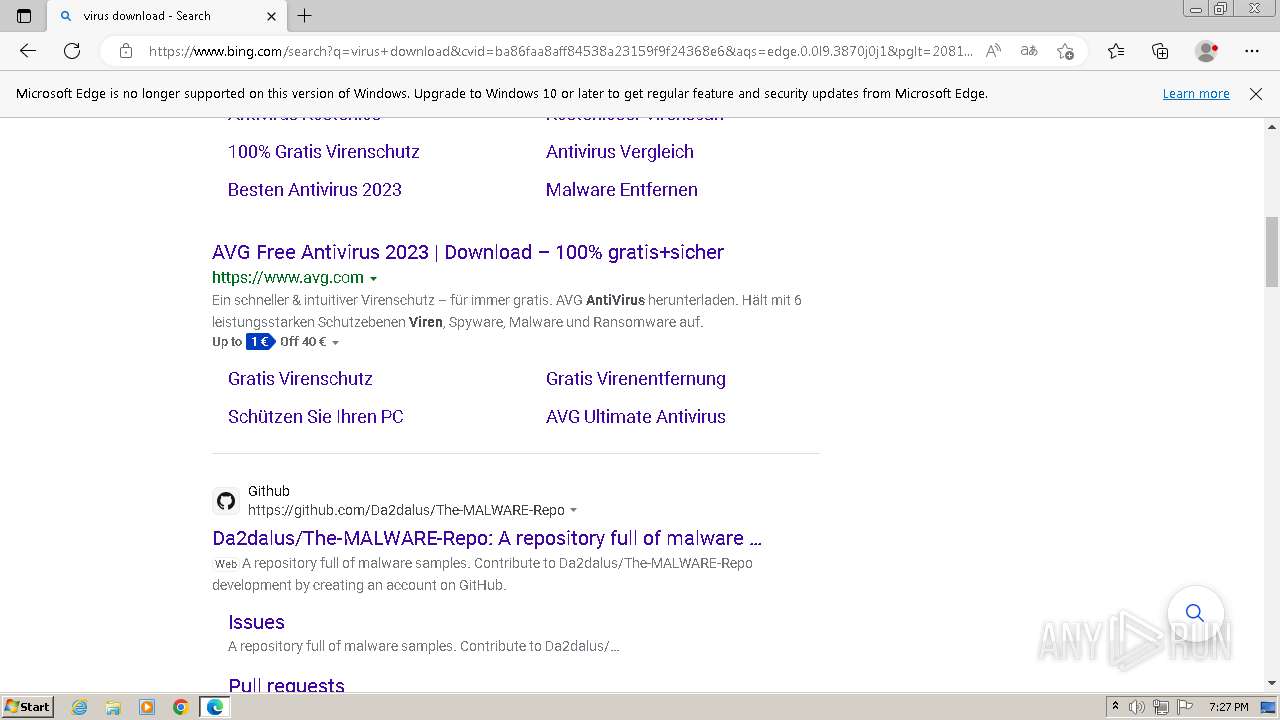
Task: Click the https://www.avg.com green URL
Action: 288,278
